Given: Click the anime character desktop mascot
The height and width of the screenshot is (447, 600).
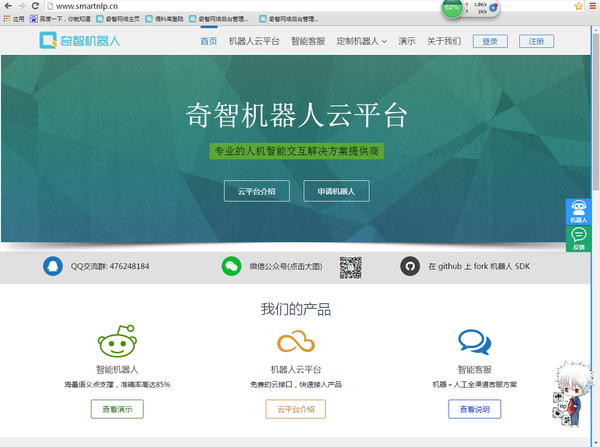Looking at the screenshot, I should (x=572, y=394).
